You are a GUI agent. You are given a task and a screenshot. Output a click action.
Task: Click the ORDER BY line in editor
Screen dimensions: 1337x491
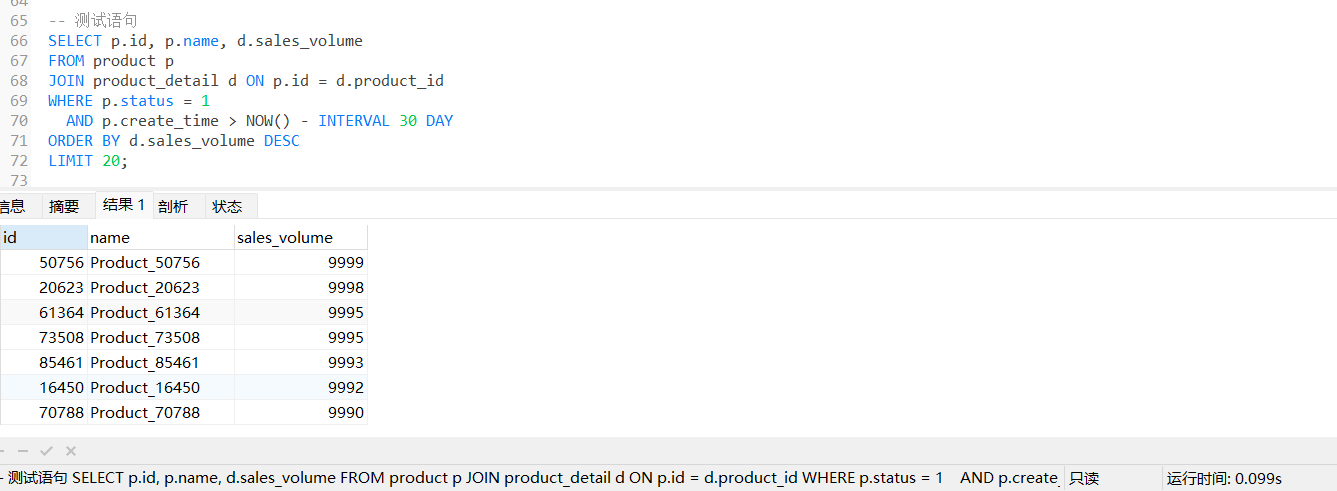174,141
